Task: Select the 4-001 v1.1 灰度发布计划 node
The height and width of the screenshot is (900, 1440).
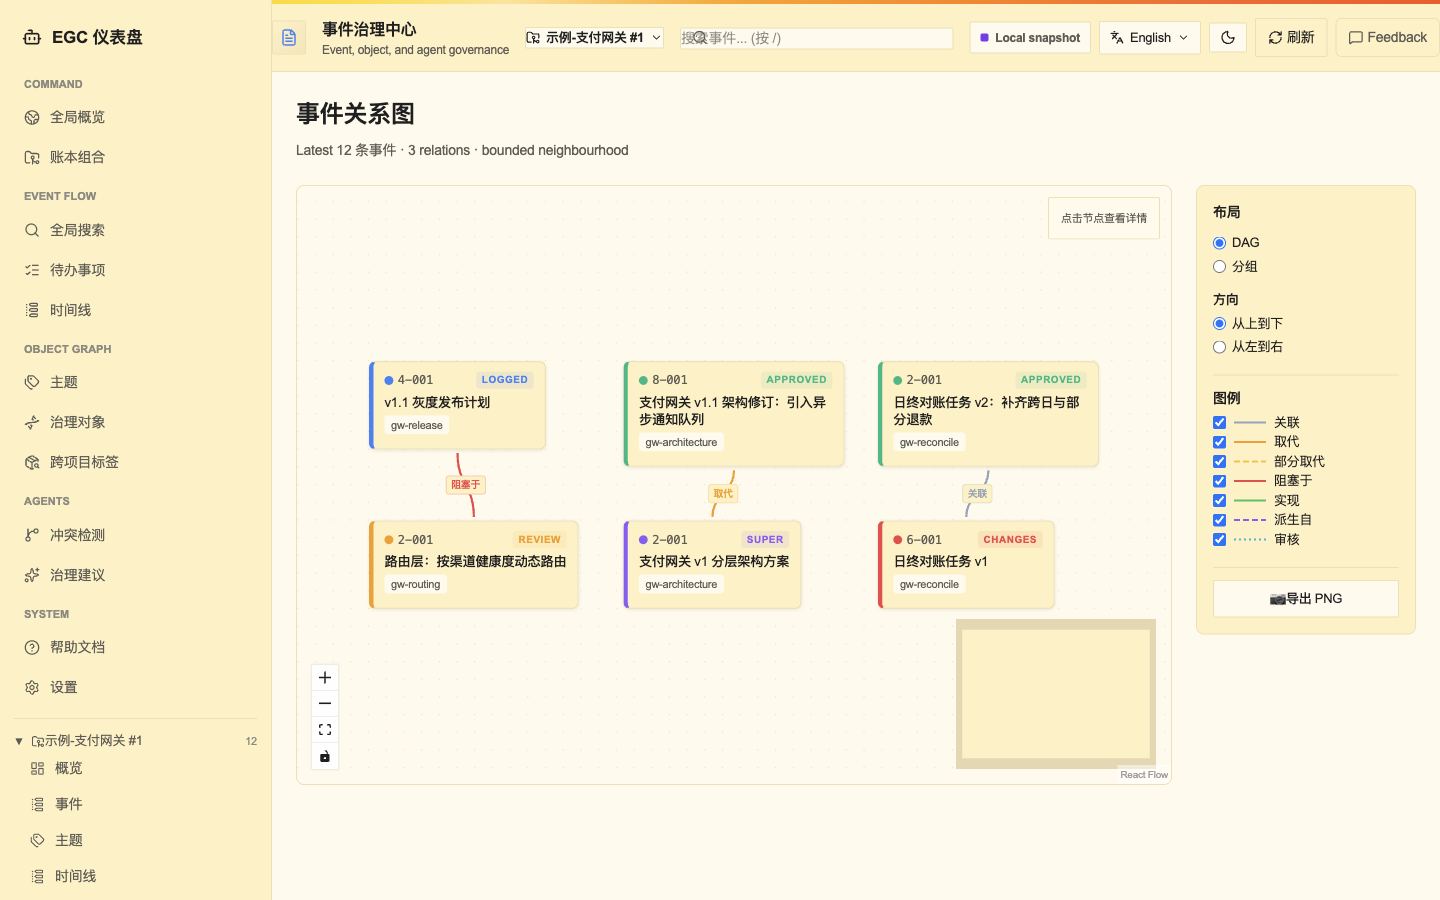Action: click(458, 405)
